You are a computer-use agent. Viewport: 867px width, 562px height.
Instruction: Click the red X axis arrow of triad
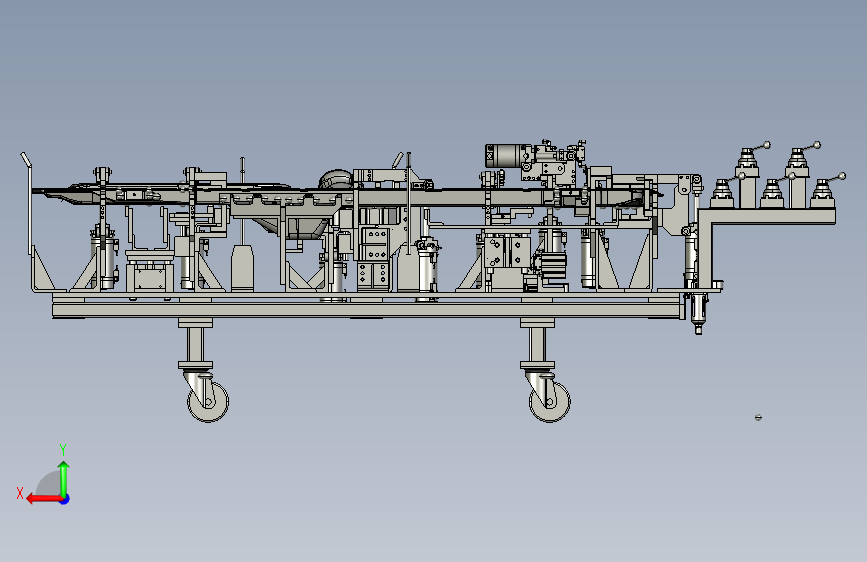pyautogui.click(x=43, y=499)
